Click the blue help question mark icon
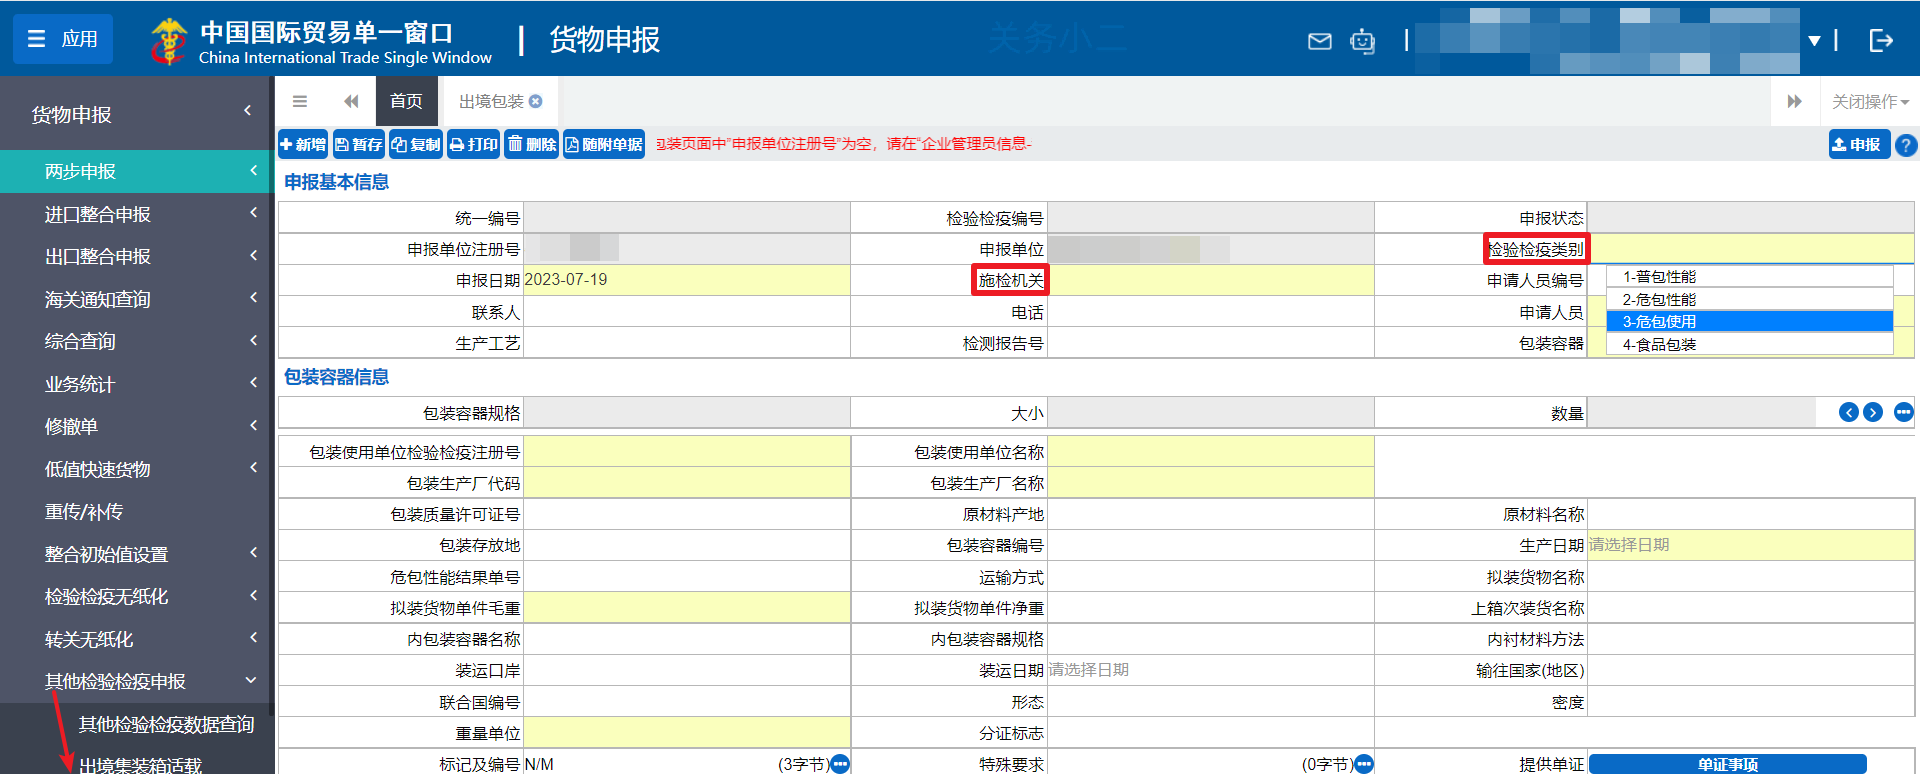 click(1906, 145)
